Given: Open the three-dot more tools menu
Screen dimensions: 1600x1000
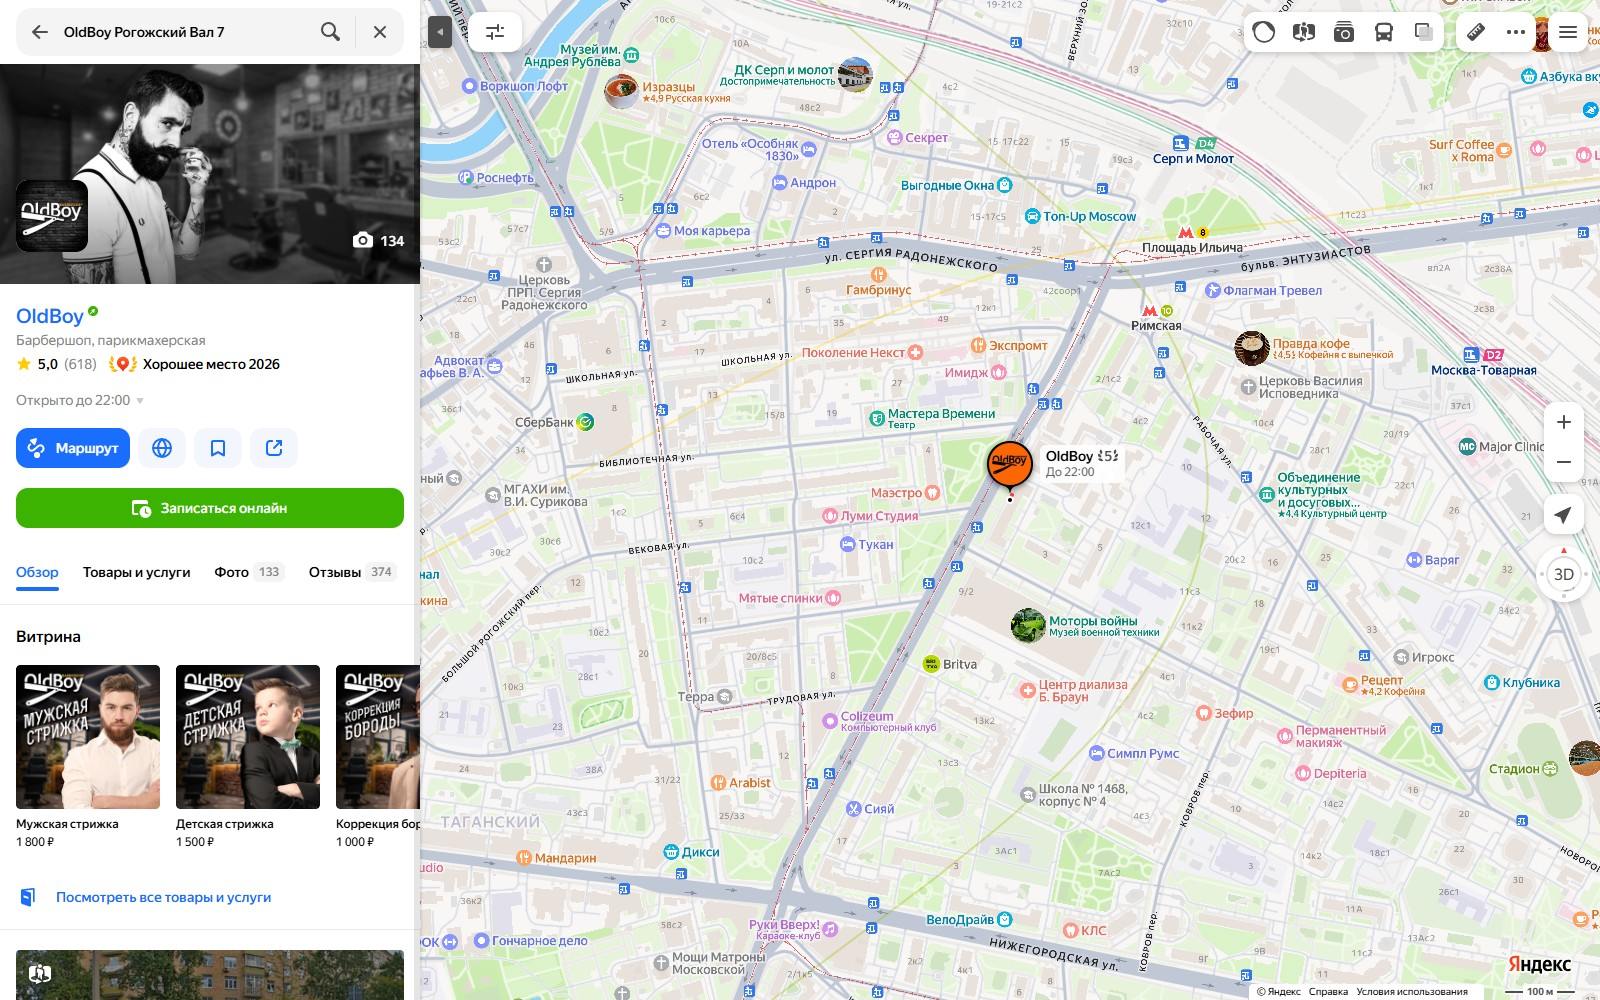Looking at the screenshot, I should click(1516, 32).
